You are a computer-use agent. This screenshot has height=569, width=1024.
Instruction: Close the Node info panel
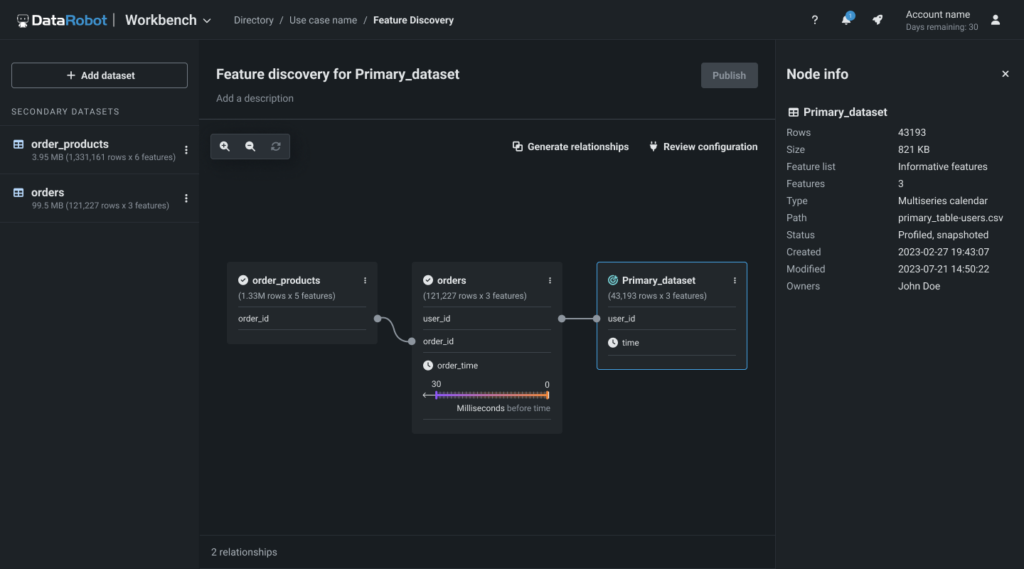1005,74
